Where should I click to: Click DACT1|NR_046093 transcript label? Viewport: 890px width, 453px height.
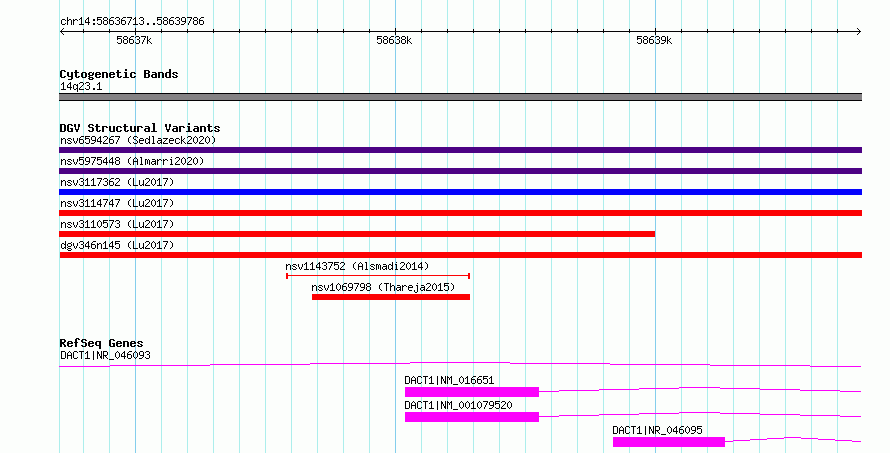(106, 355)
